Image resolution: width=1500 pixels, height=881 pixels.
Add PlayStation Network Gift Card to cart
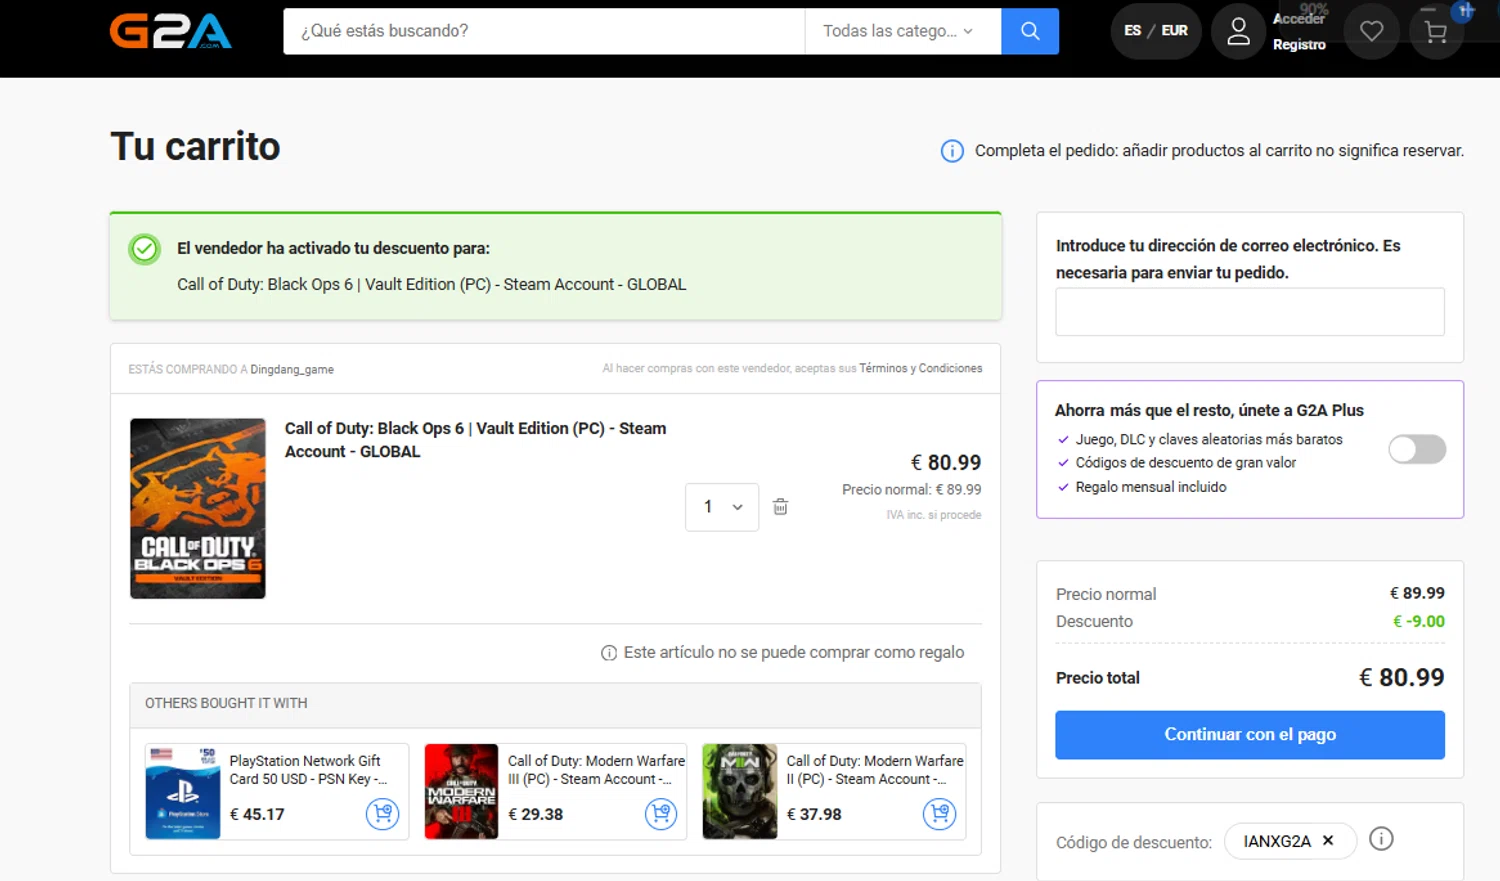coord(382,814)
